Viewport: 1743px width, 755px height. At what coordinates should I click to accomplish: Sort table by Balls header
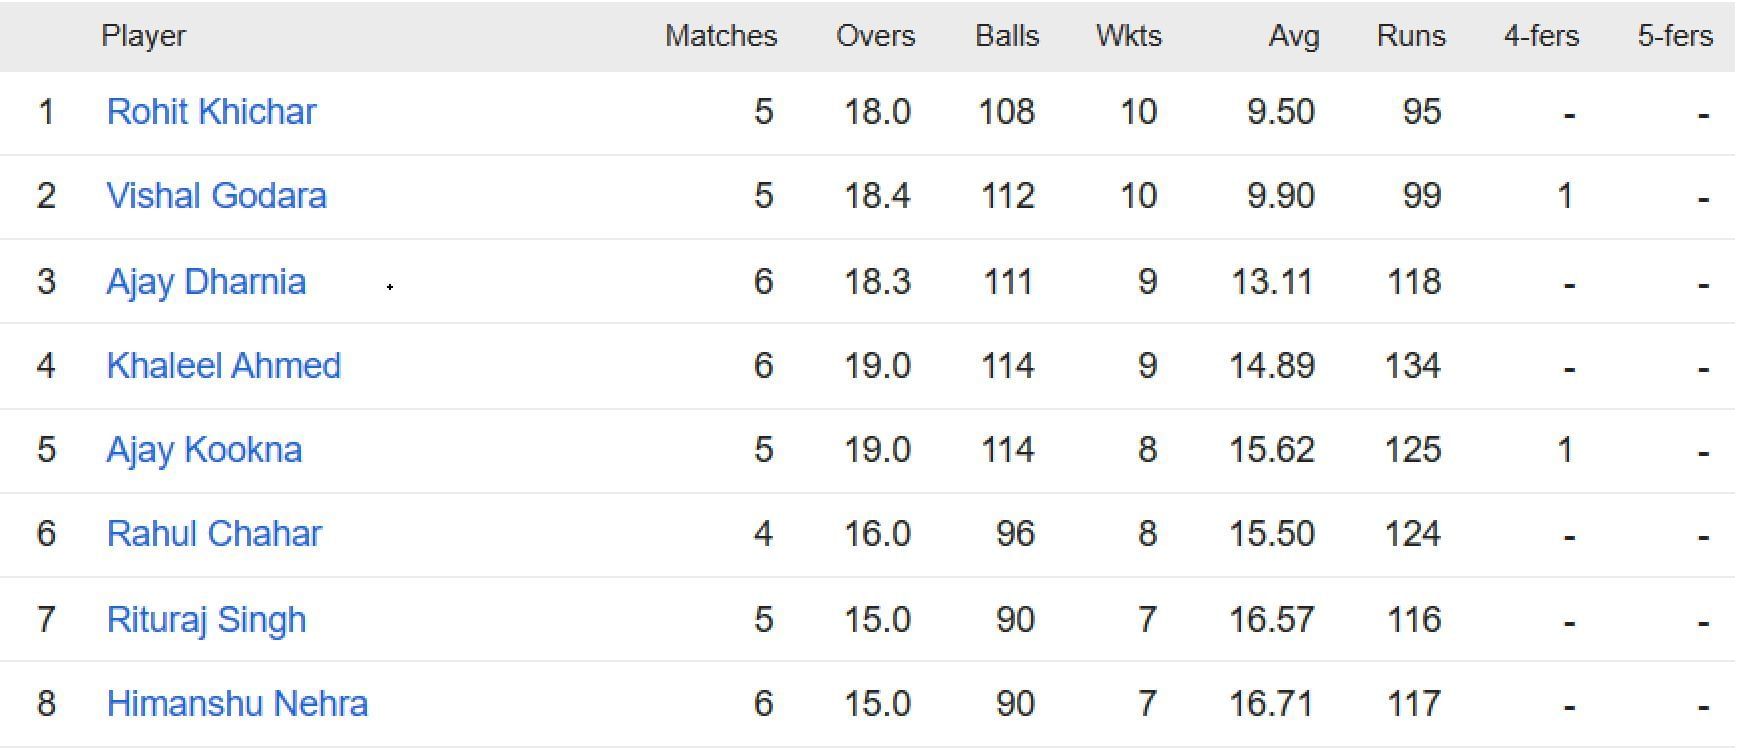click(x=1007, y=36)
